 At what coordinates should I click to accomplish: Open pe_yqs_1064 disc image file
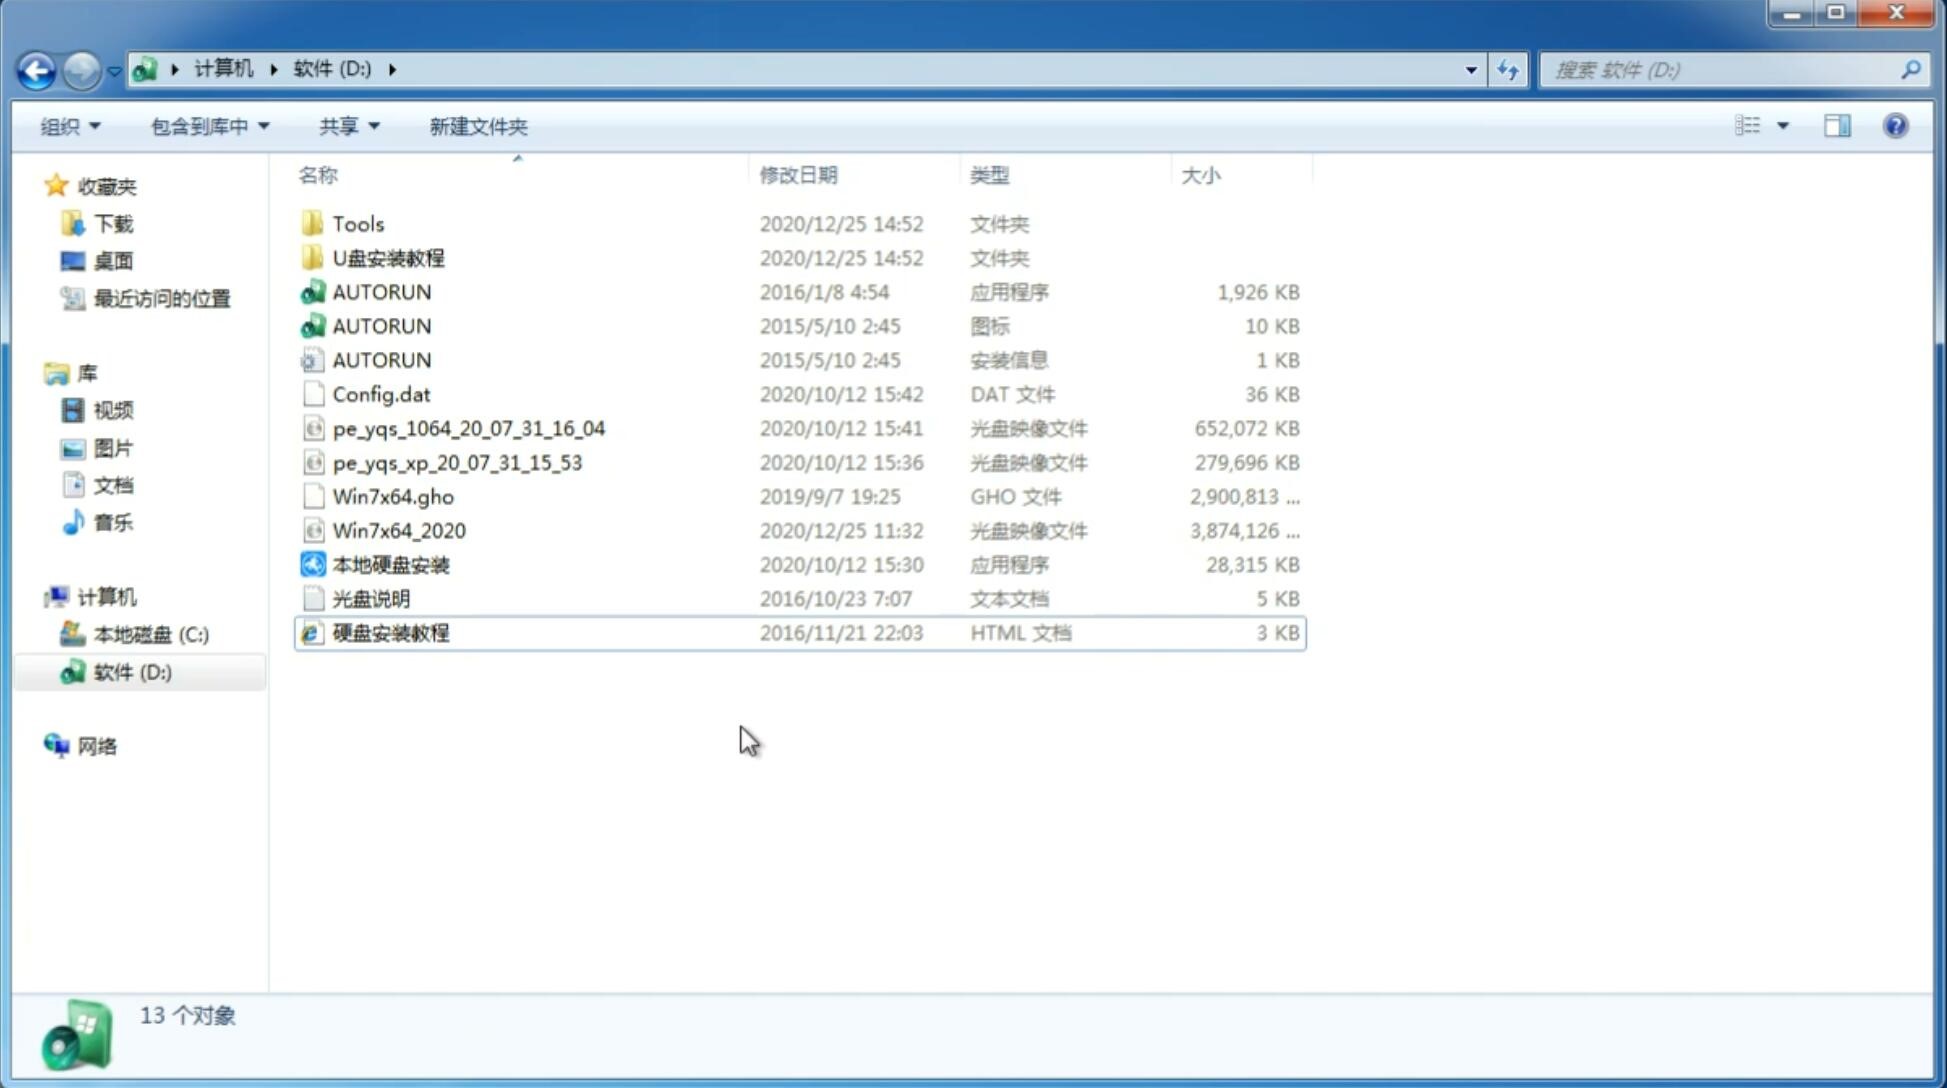point(468,428)
